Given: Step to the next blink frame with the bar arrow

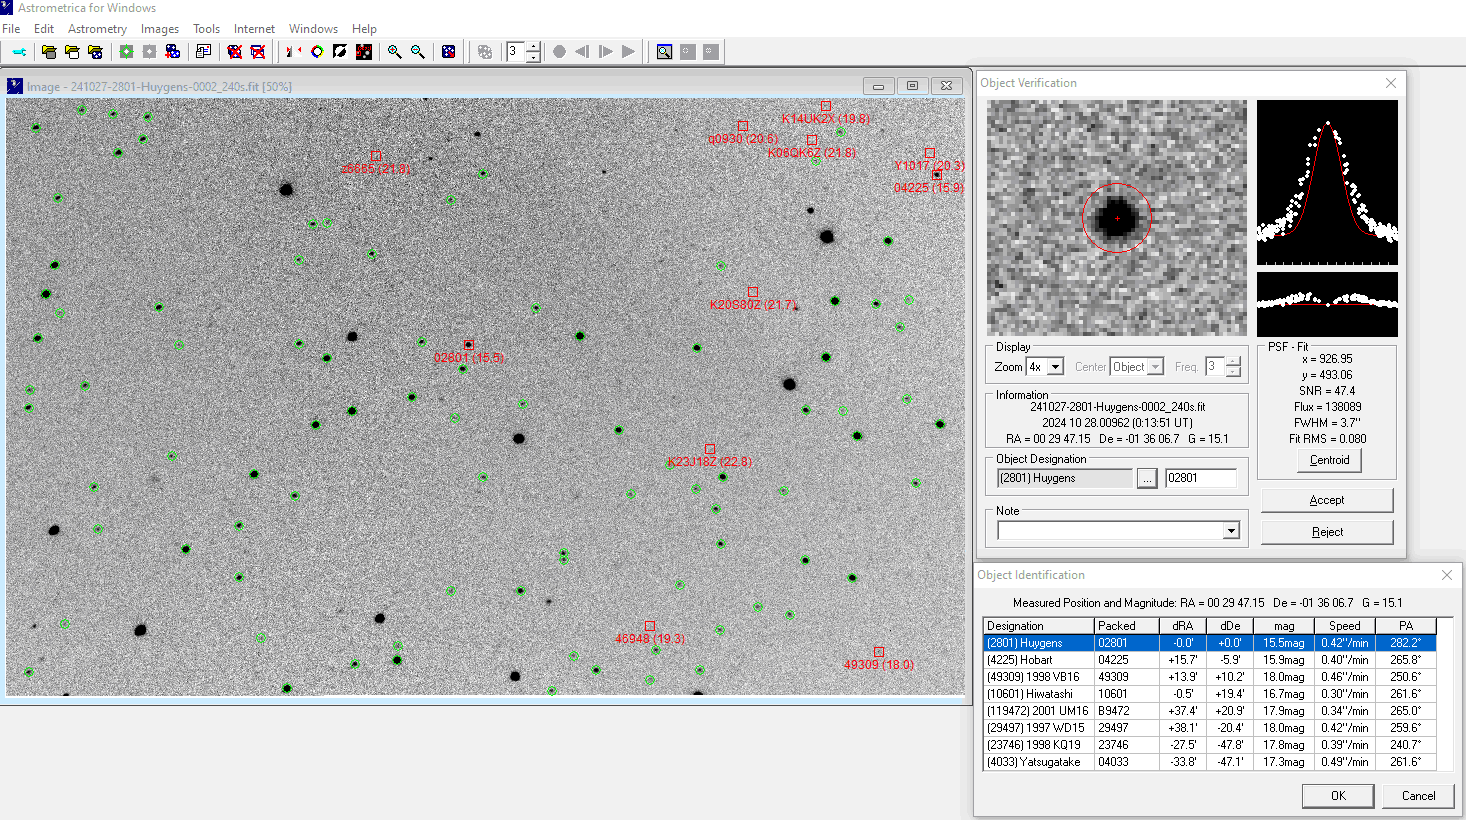Looking at the screenshot, I should [x=605, y=52].
